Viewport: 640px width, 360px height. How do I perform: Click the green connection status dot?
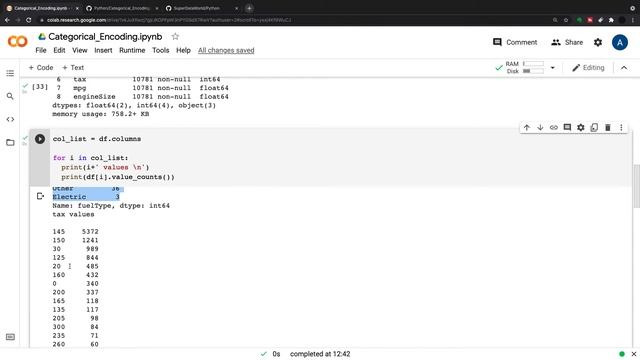pos(622,354)
